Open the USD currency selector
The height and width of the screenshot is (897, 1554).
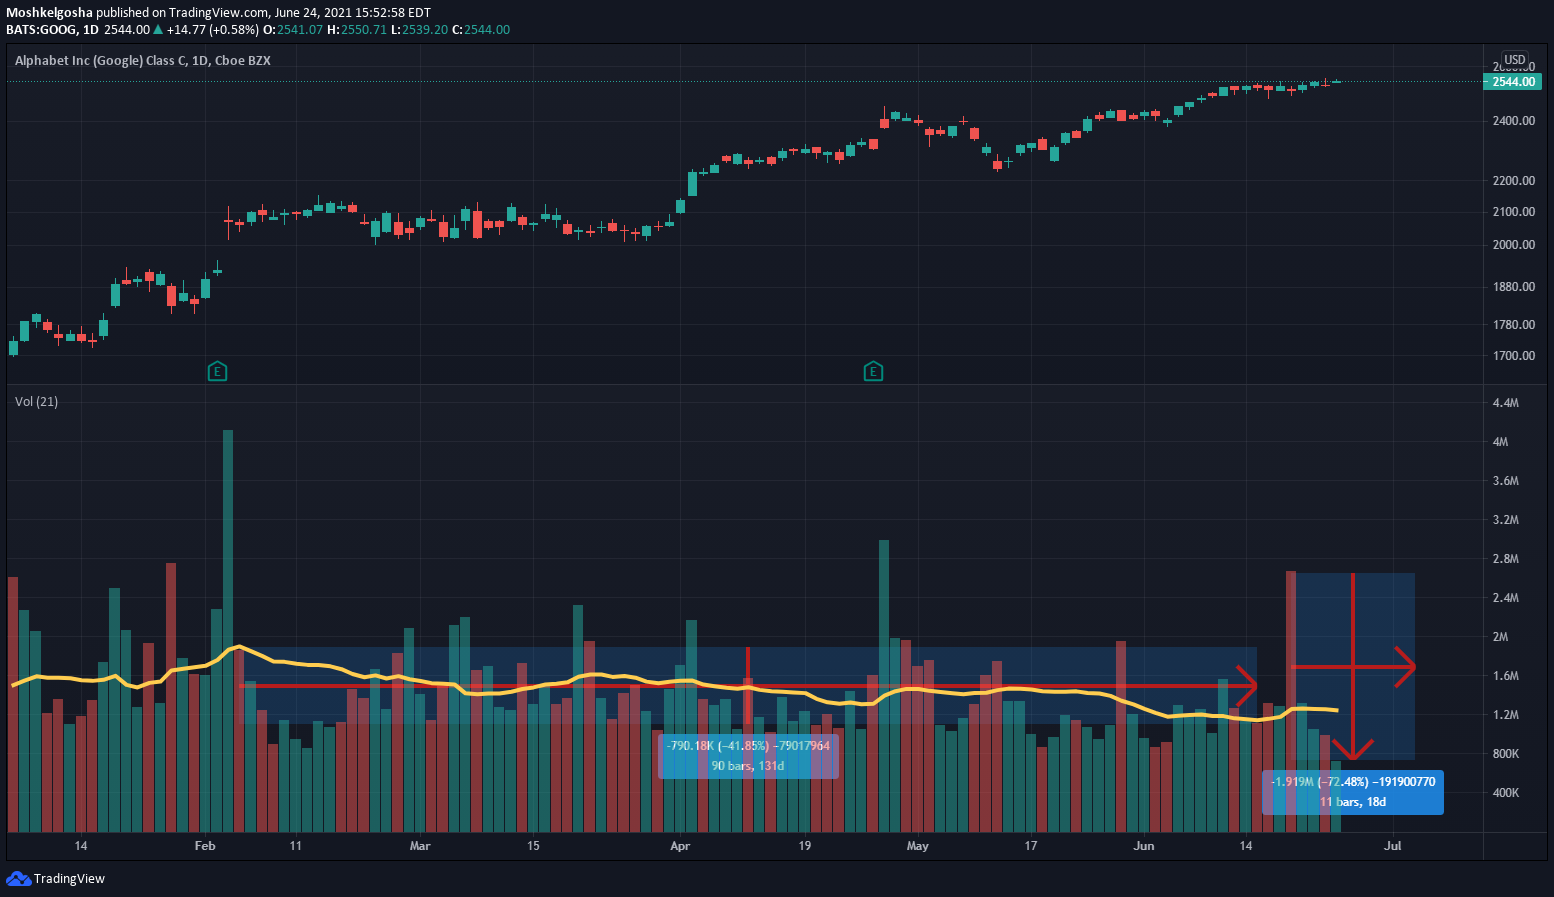(1515, 60)
